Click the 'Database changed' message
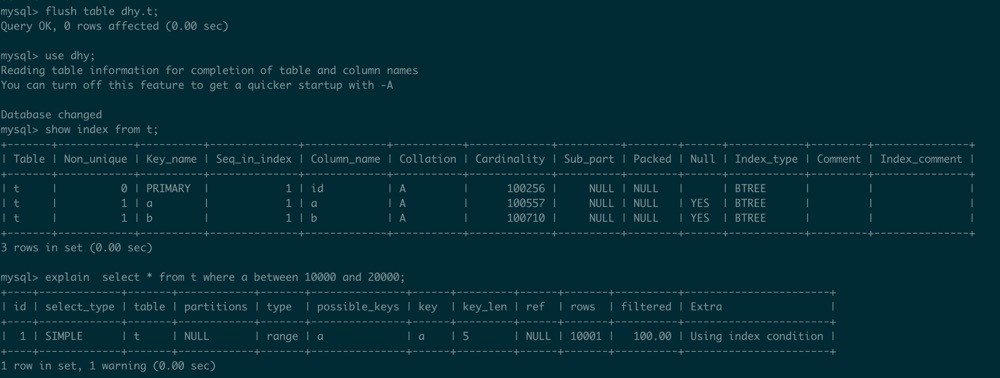The width and height of the screenshot is (1000, 378). click(x=51, y=115)
